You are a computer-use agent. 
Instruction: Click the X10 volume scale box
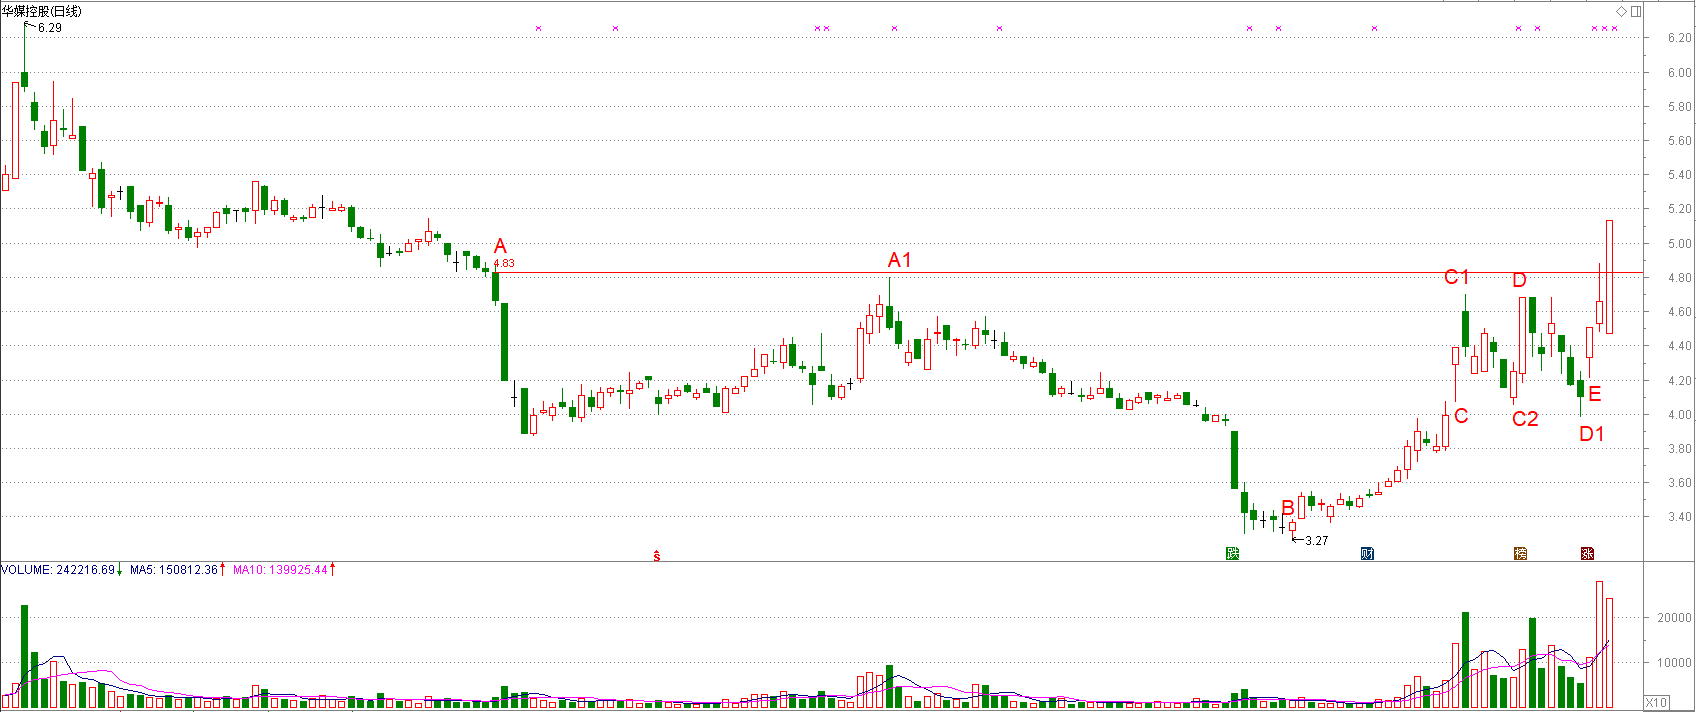pos(1656,702)
